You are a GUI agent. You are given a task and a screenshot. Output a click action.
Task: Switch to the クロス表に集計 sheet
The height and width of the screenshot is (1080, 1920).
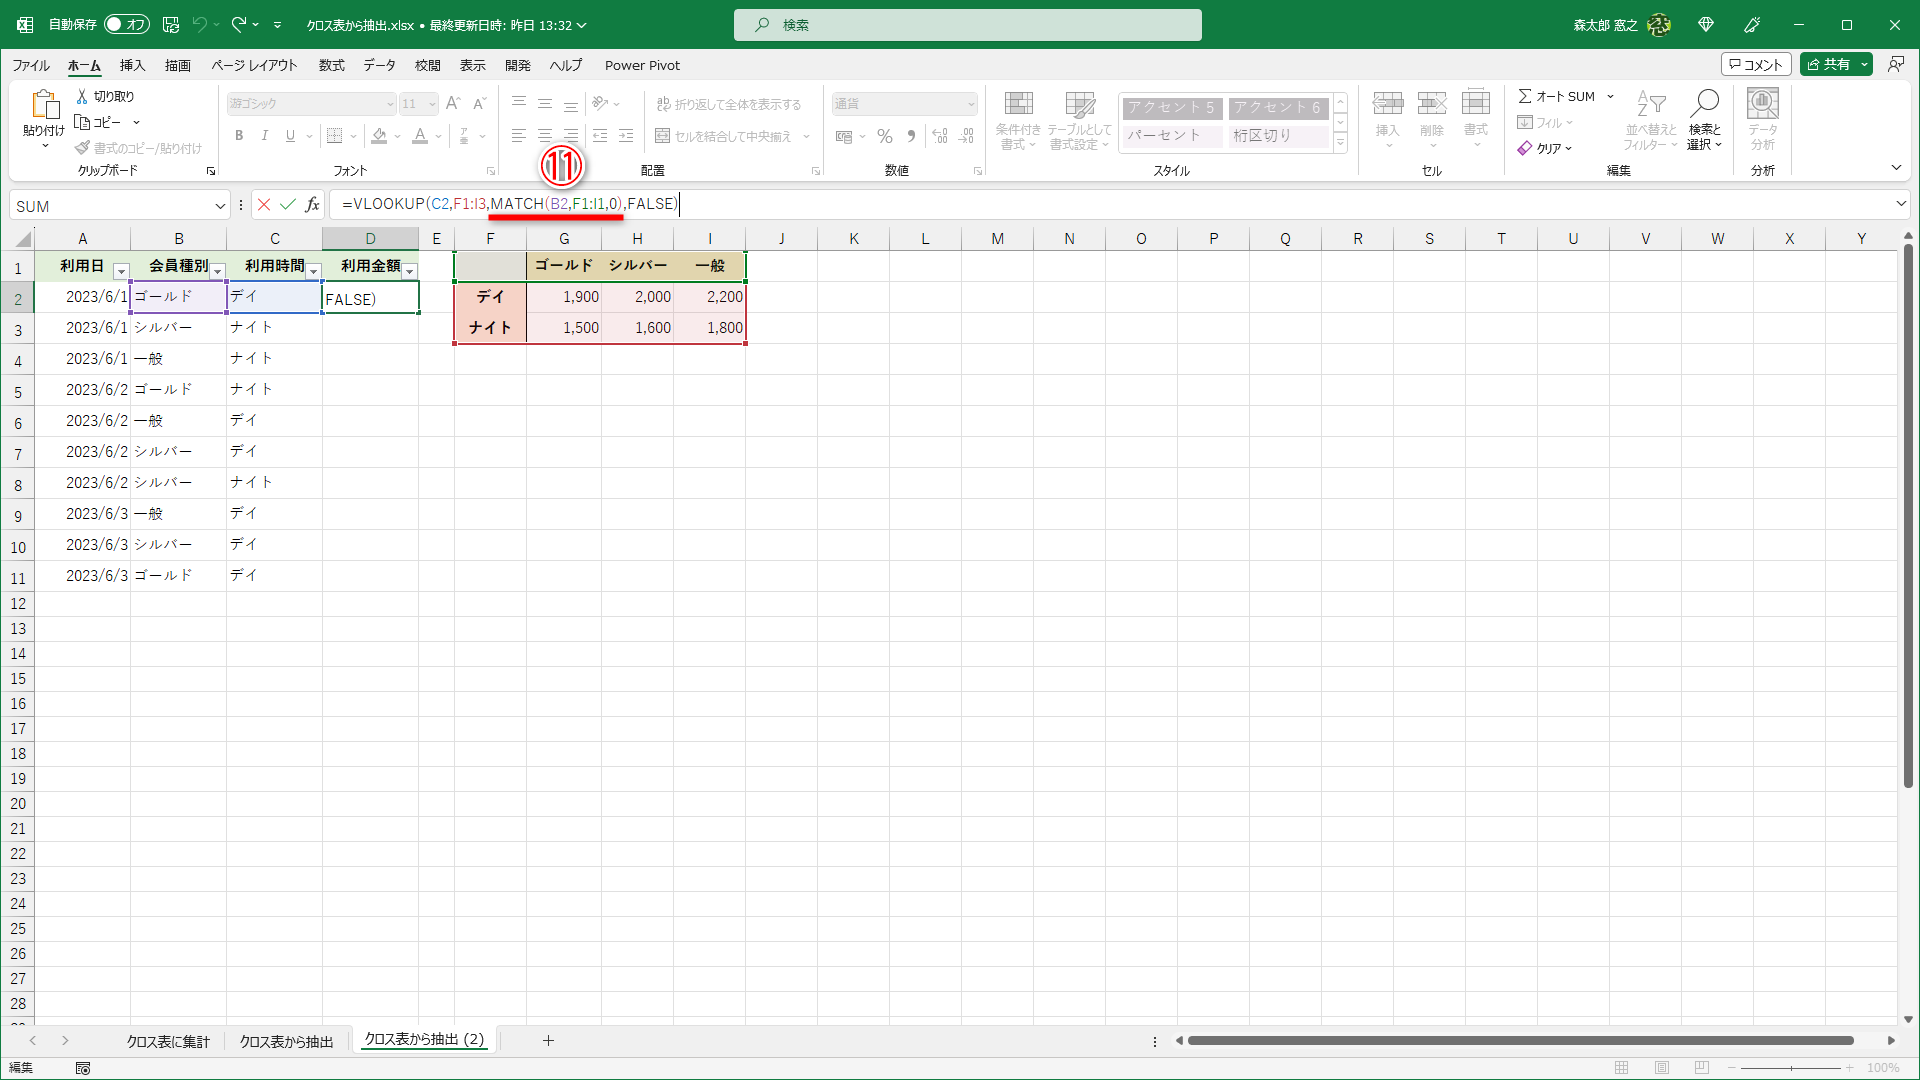point(167,1040)
